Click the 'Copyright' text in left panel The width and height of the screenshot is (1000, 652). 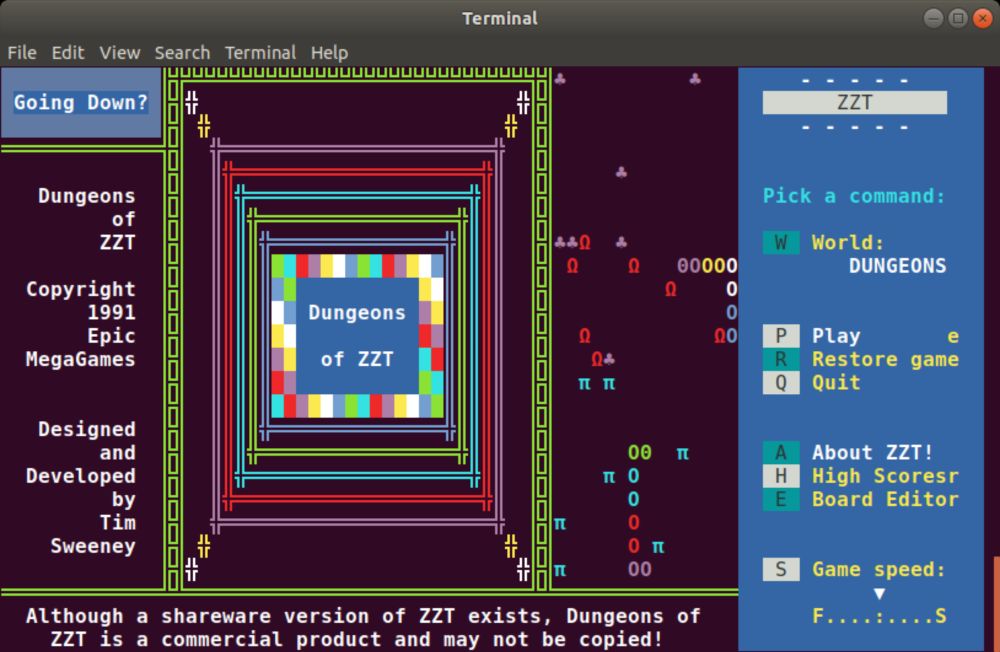click(x=80, y=289)
